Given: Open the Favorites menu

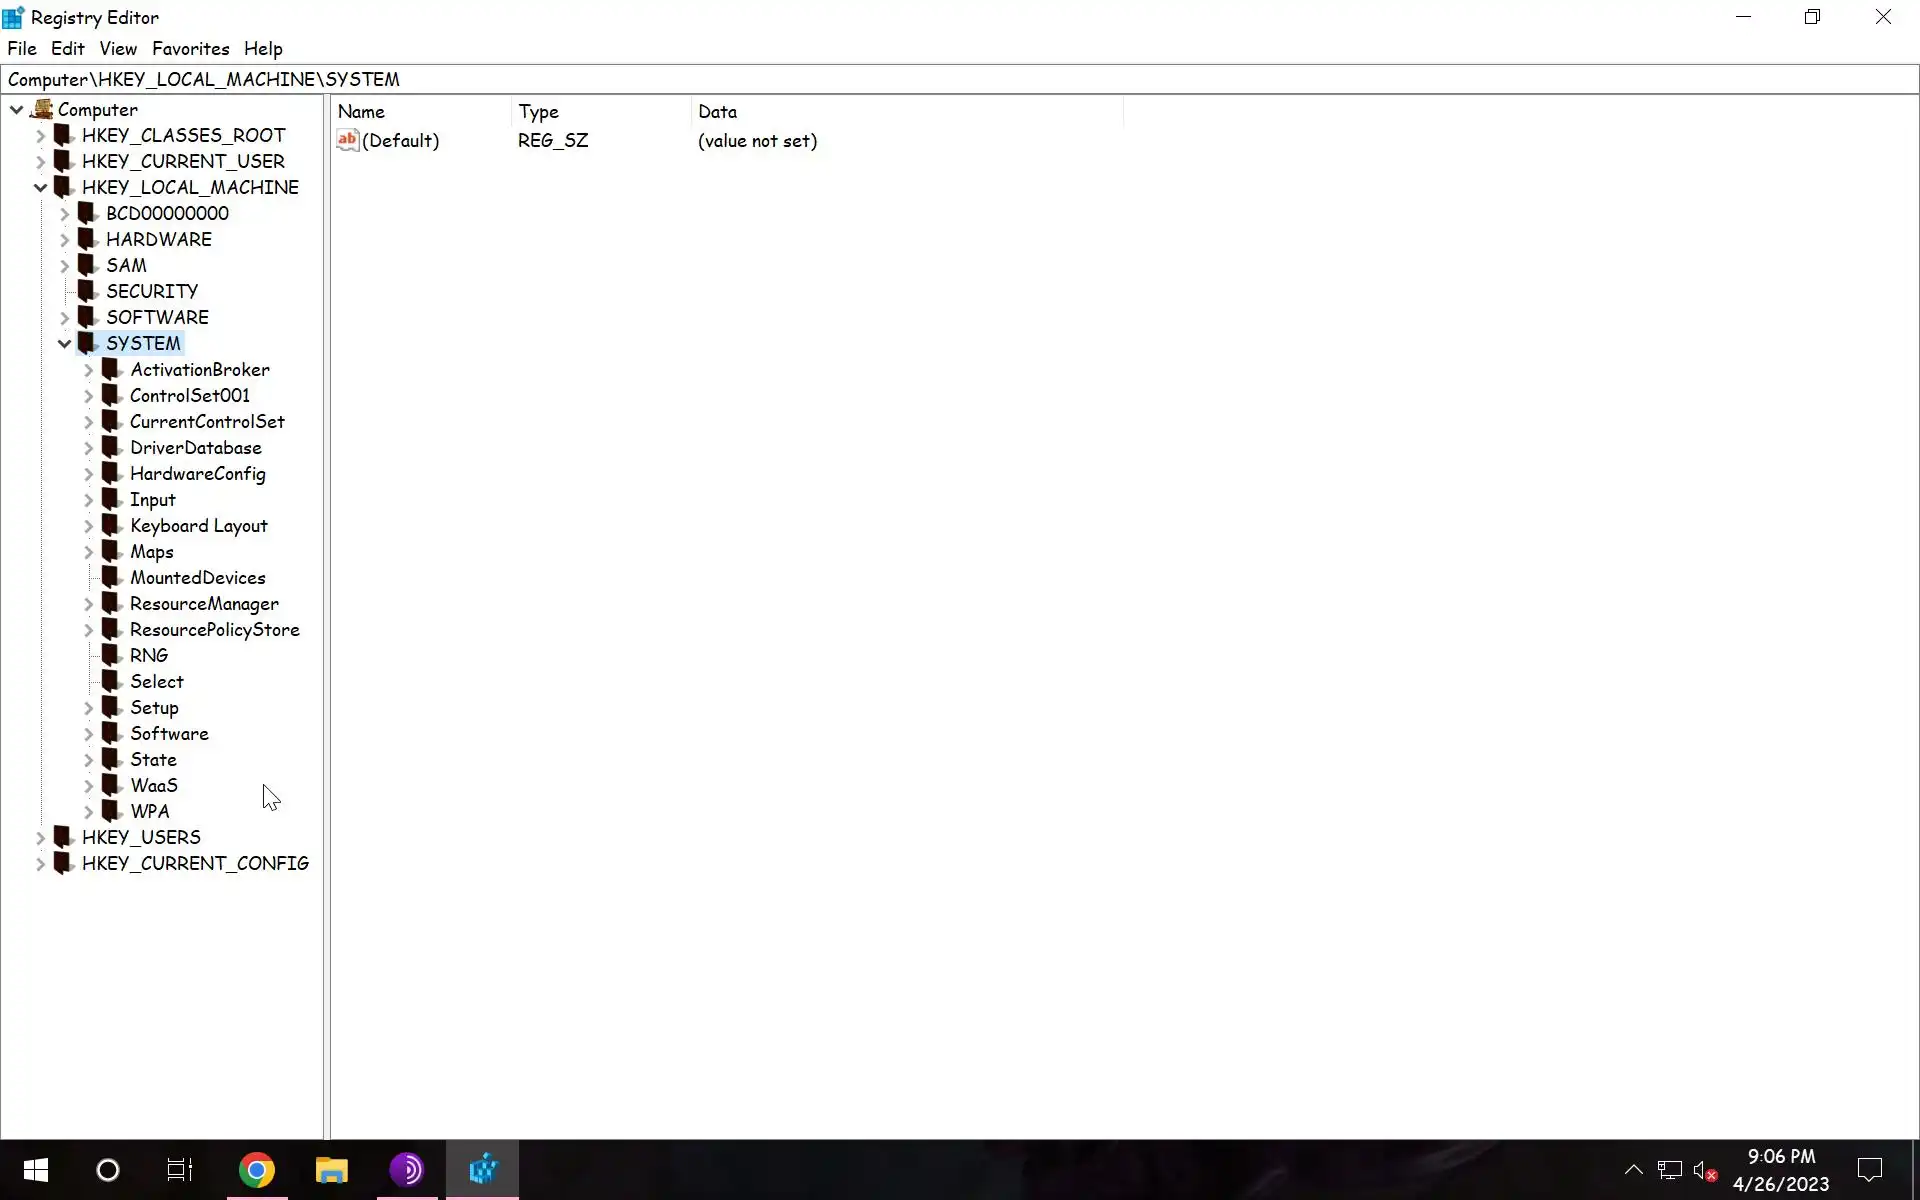Looking at the screenshot, I should pyautogui.click(x=190, y=48).
